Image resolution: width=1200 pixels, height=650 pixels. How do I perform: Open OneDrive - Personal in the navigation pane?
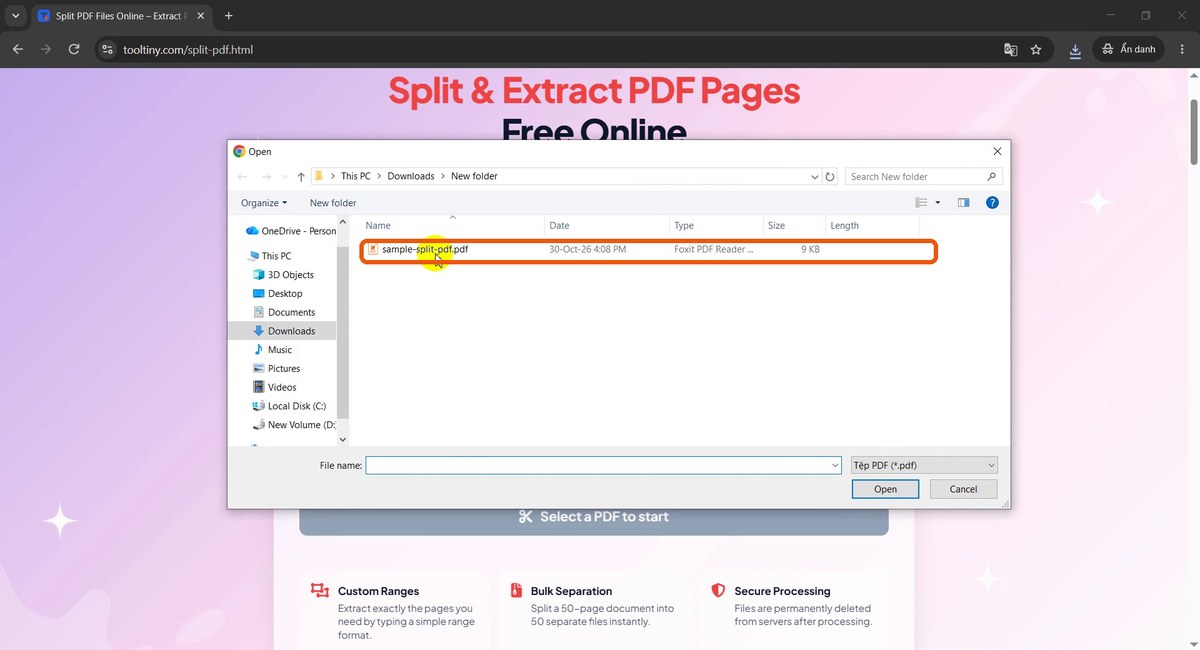pos(291,231)
